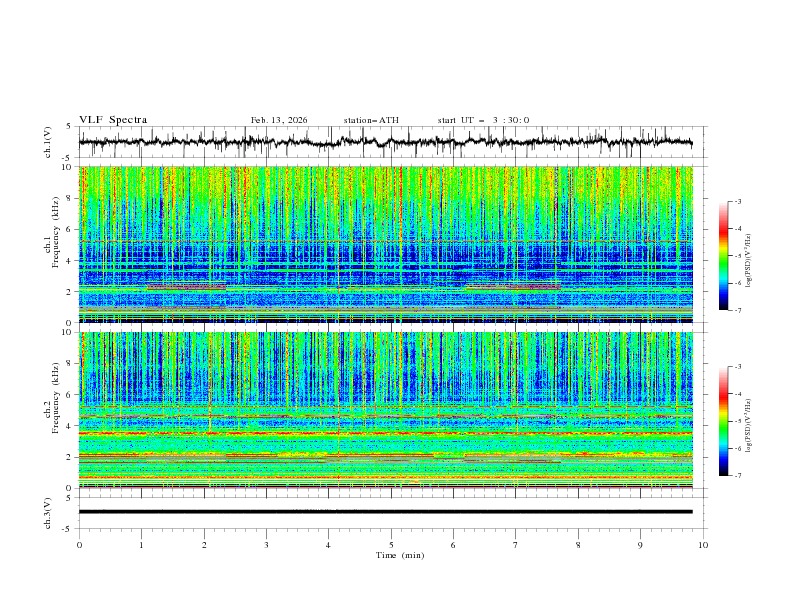Click the VLF Spectra title text
Screen dimensions: 792x612
click(x=113, y=120)
